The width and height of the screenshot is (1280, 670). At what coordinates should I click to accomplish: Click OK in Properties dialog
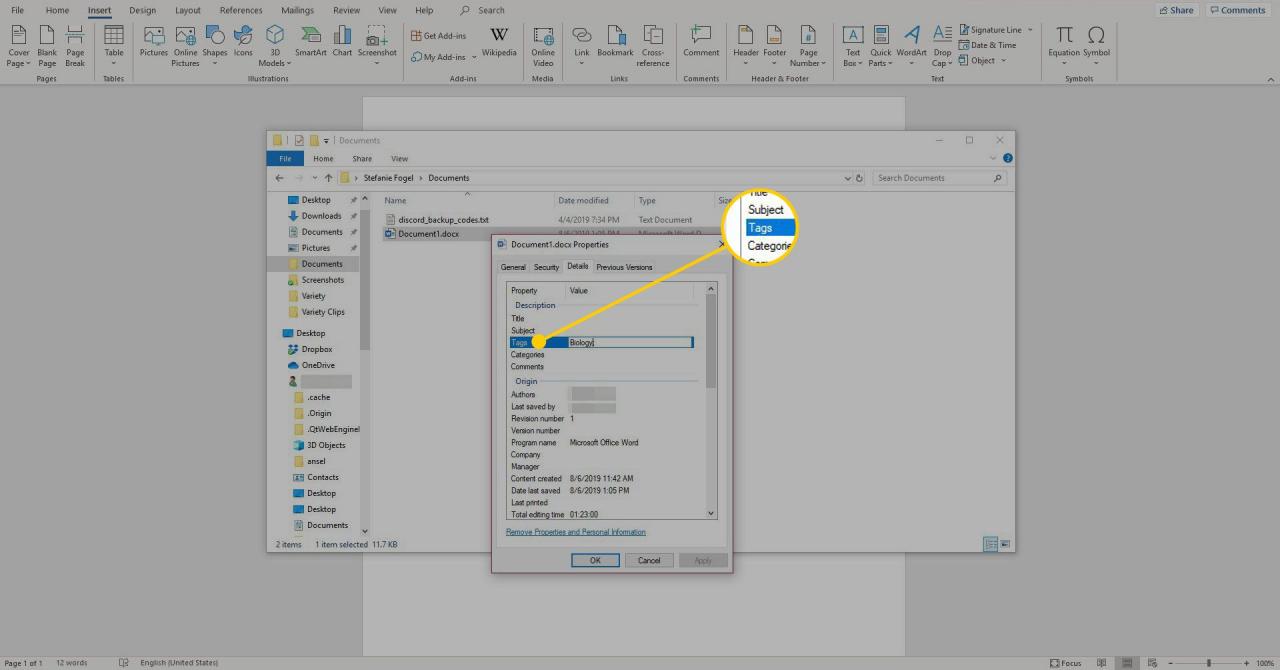click(595, 560)
